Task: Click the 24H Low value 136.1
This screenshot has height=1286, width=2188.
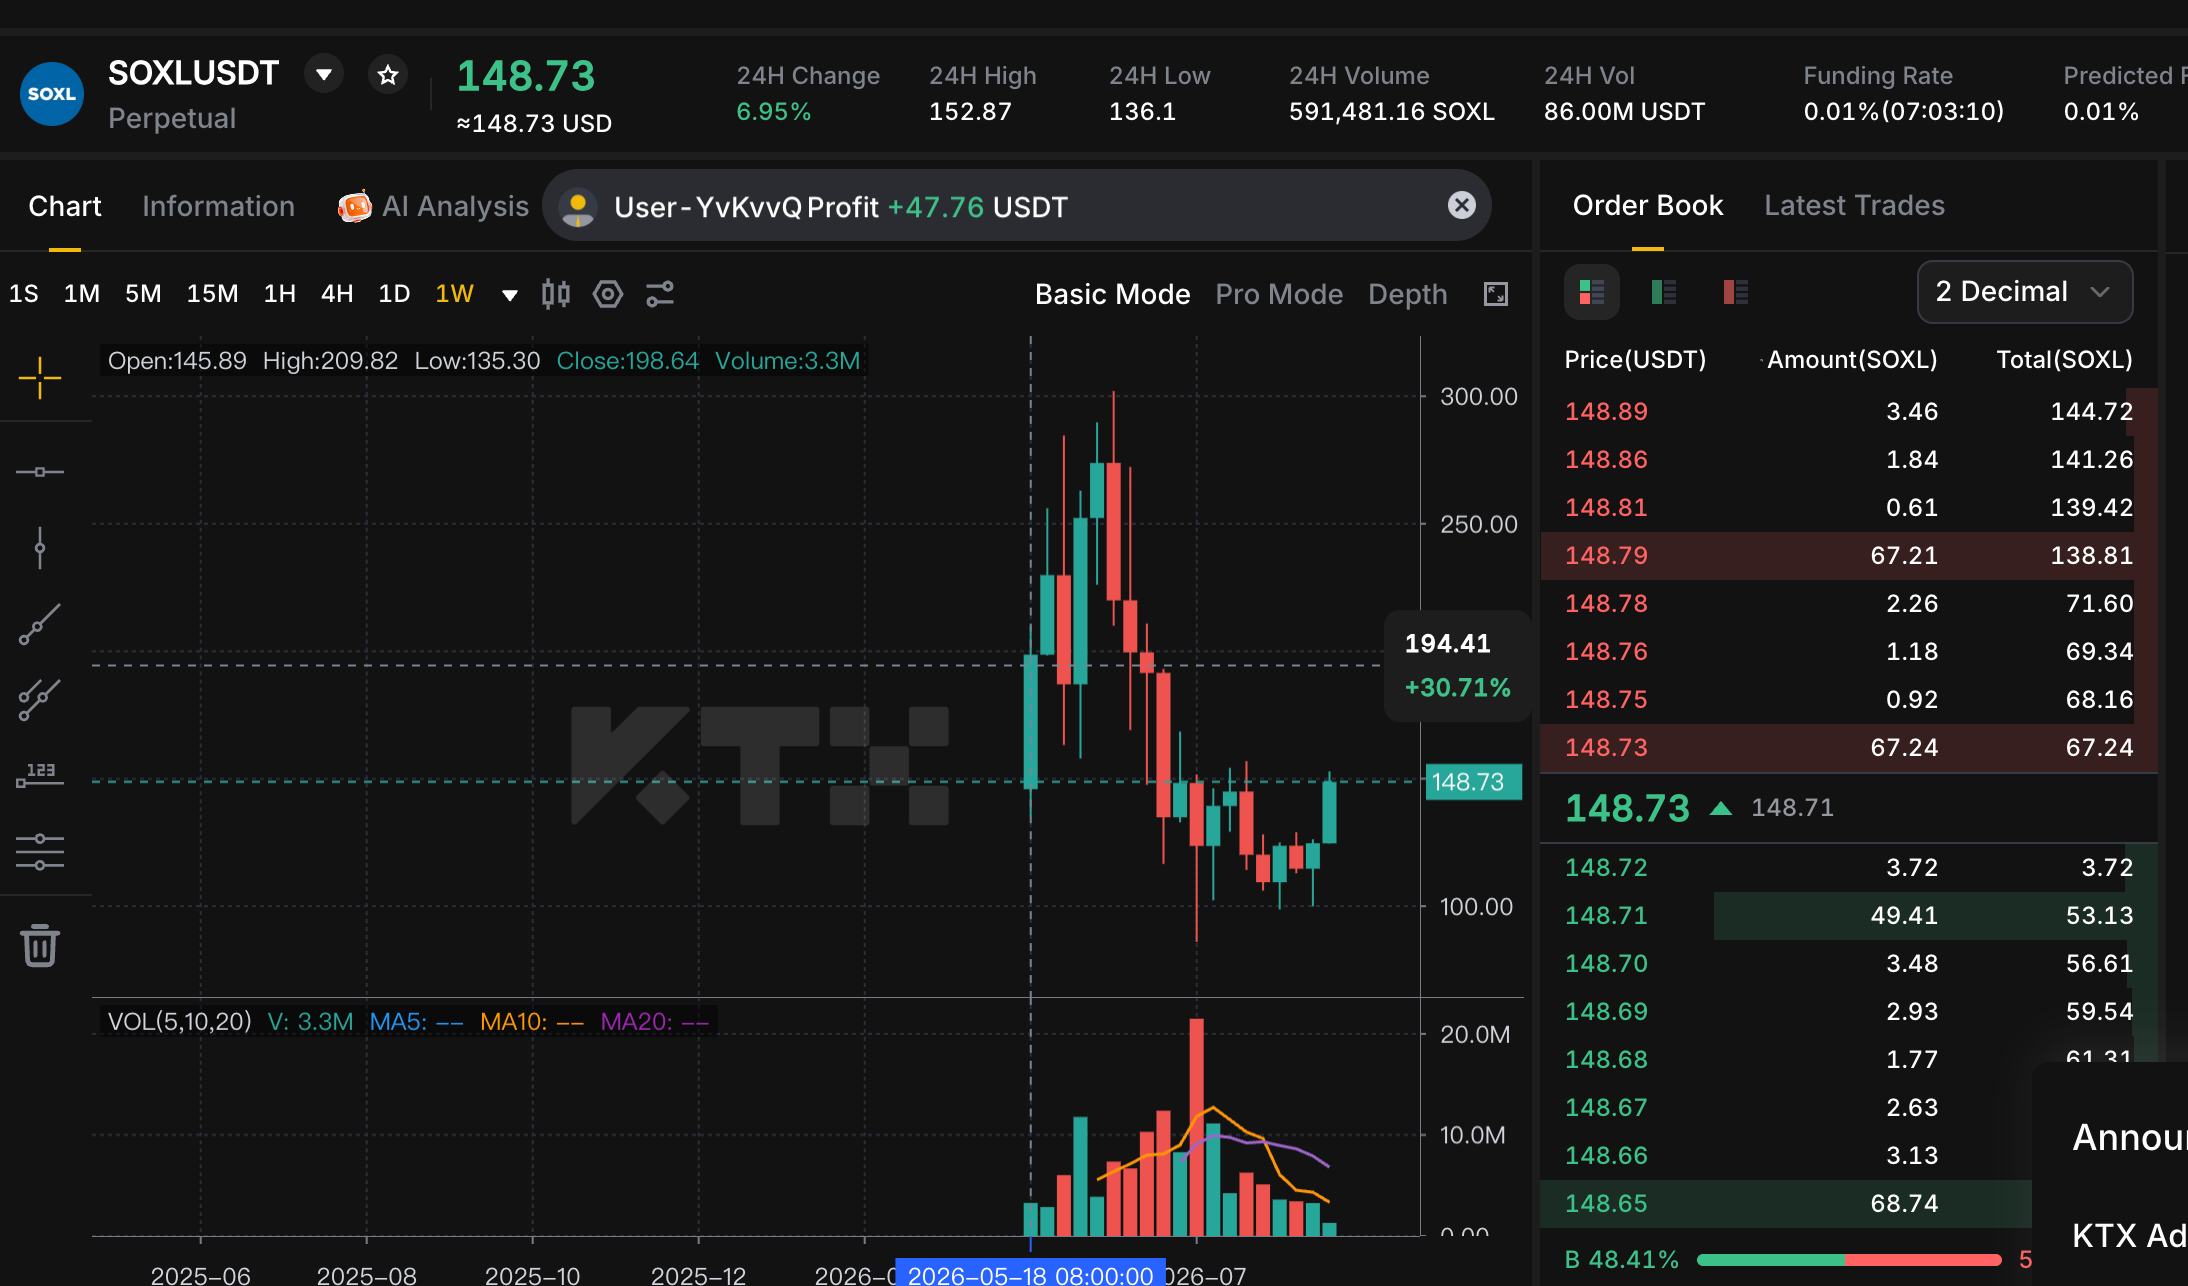Action: click(1142, 111)
